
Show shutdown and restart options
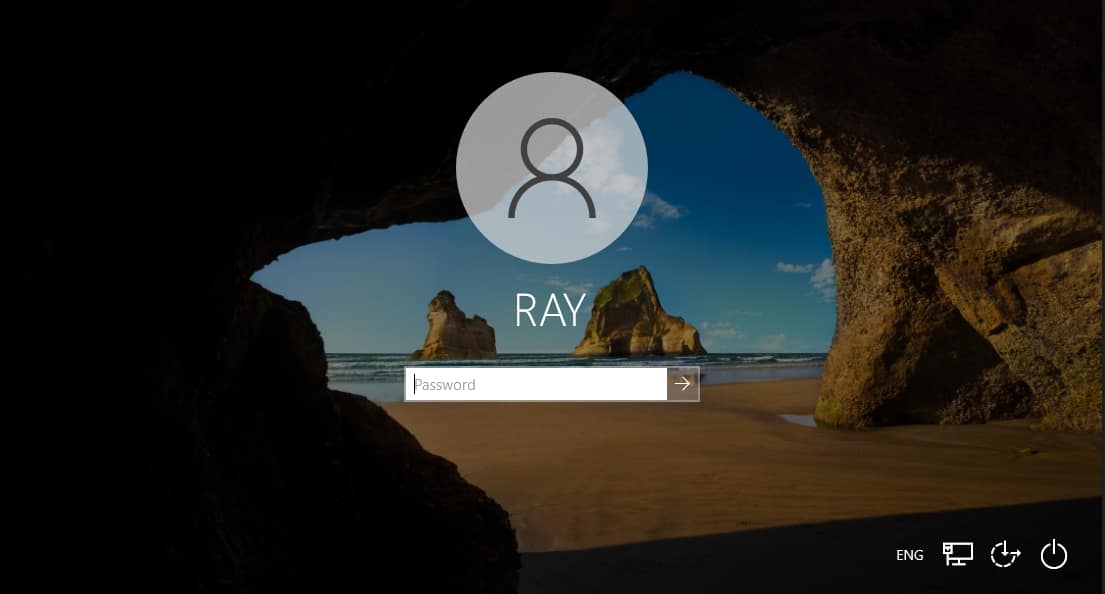(x=1054, y=554)
